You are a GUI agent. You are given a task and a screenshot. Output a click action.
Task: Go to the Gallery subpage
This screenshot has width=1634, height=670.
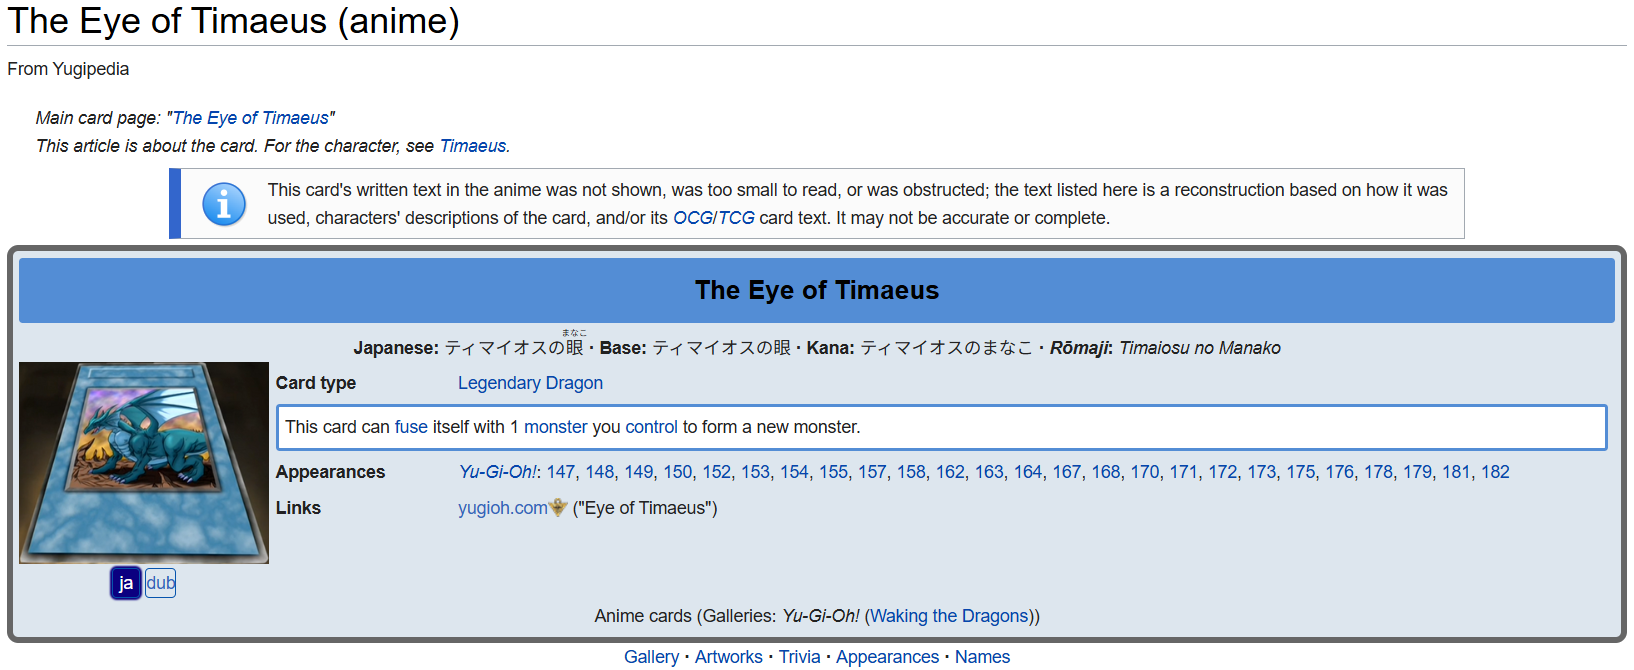pyautogui.click(x=652, y=657)
